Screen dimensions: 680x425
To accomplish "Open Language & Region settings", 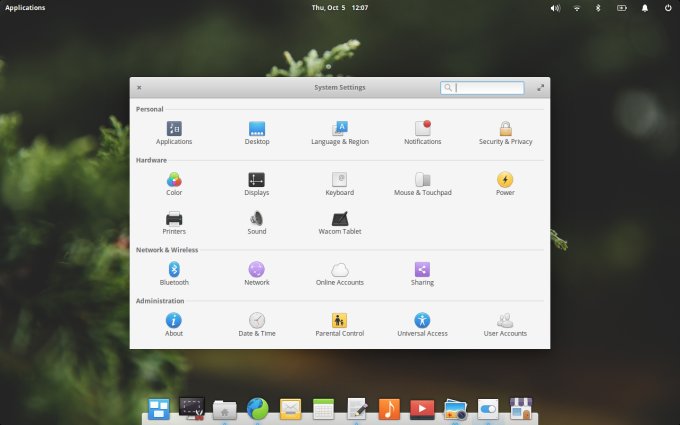I will pyautogui.click(x=340, y=133).
